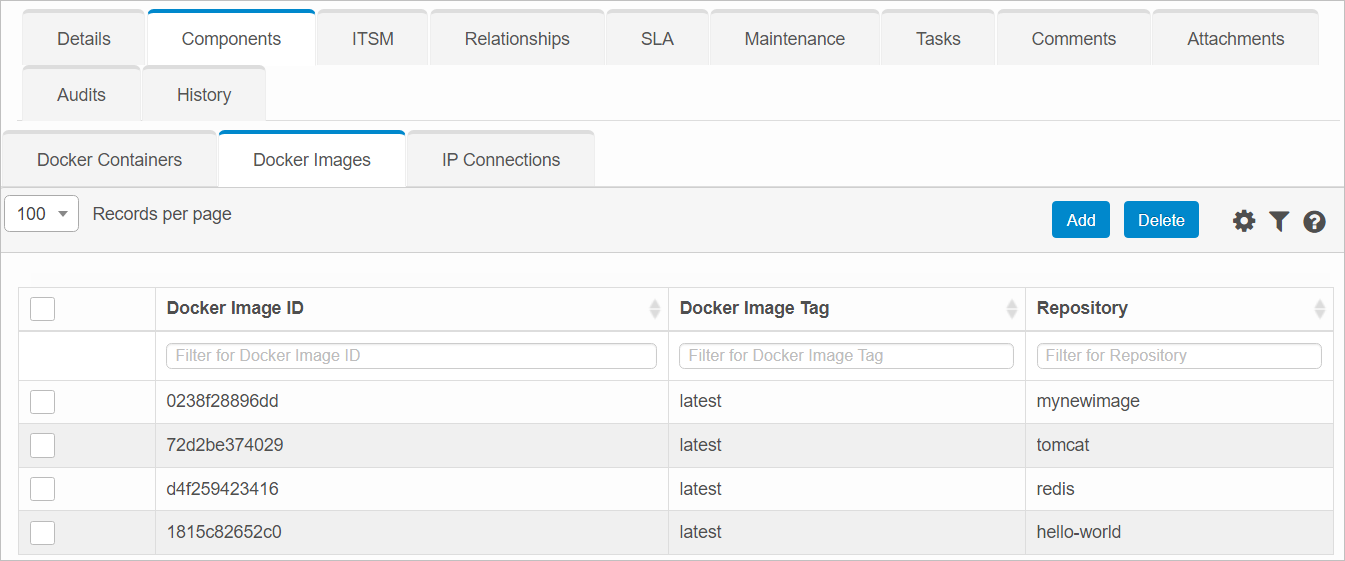Sort by Docker Image Tag column arrows
This screenshot has width=1345, height=561.
[1011, 309]
